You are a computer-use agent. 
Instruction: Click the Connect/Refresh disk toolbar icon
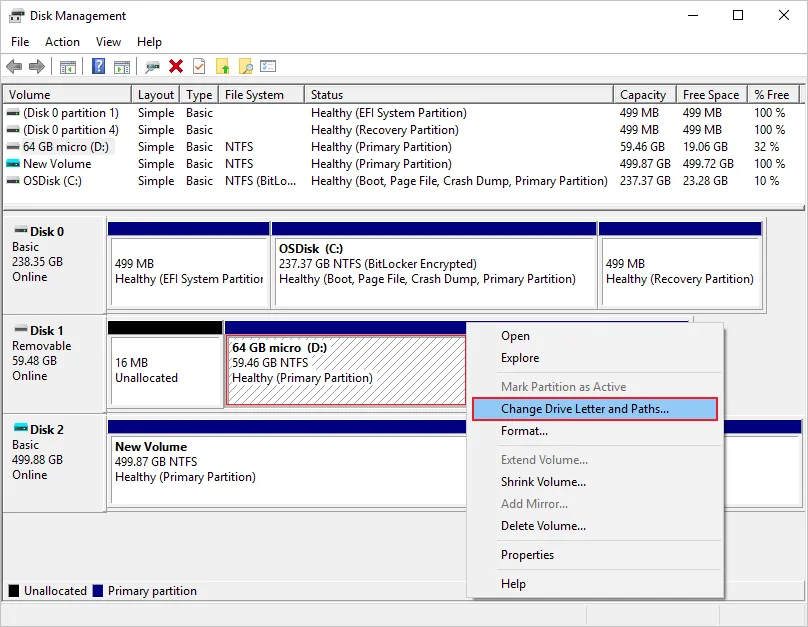click(152, 67)
